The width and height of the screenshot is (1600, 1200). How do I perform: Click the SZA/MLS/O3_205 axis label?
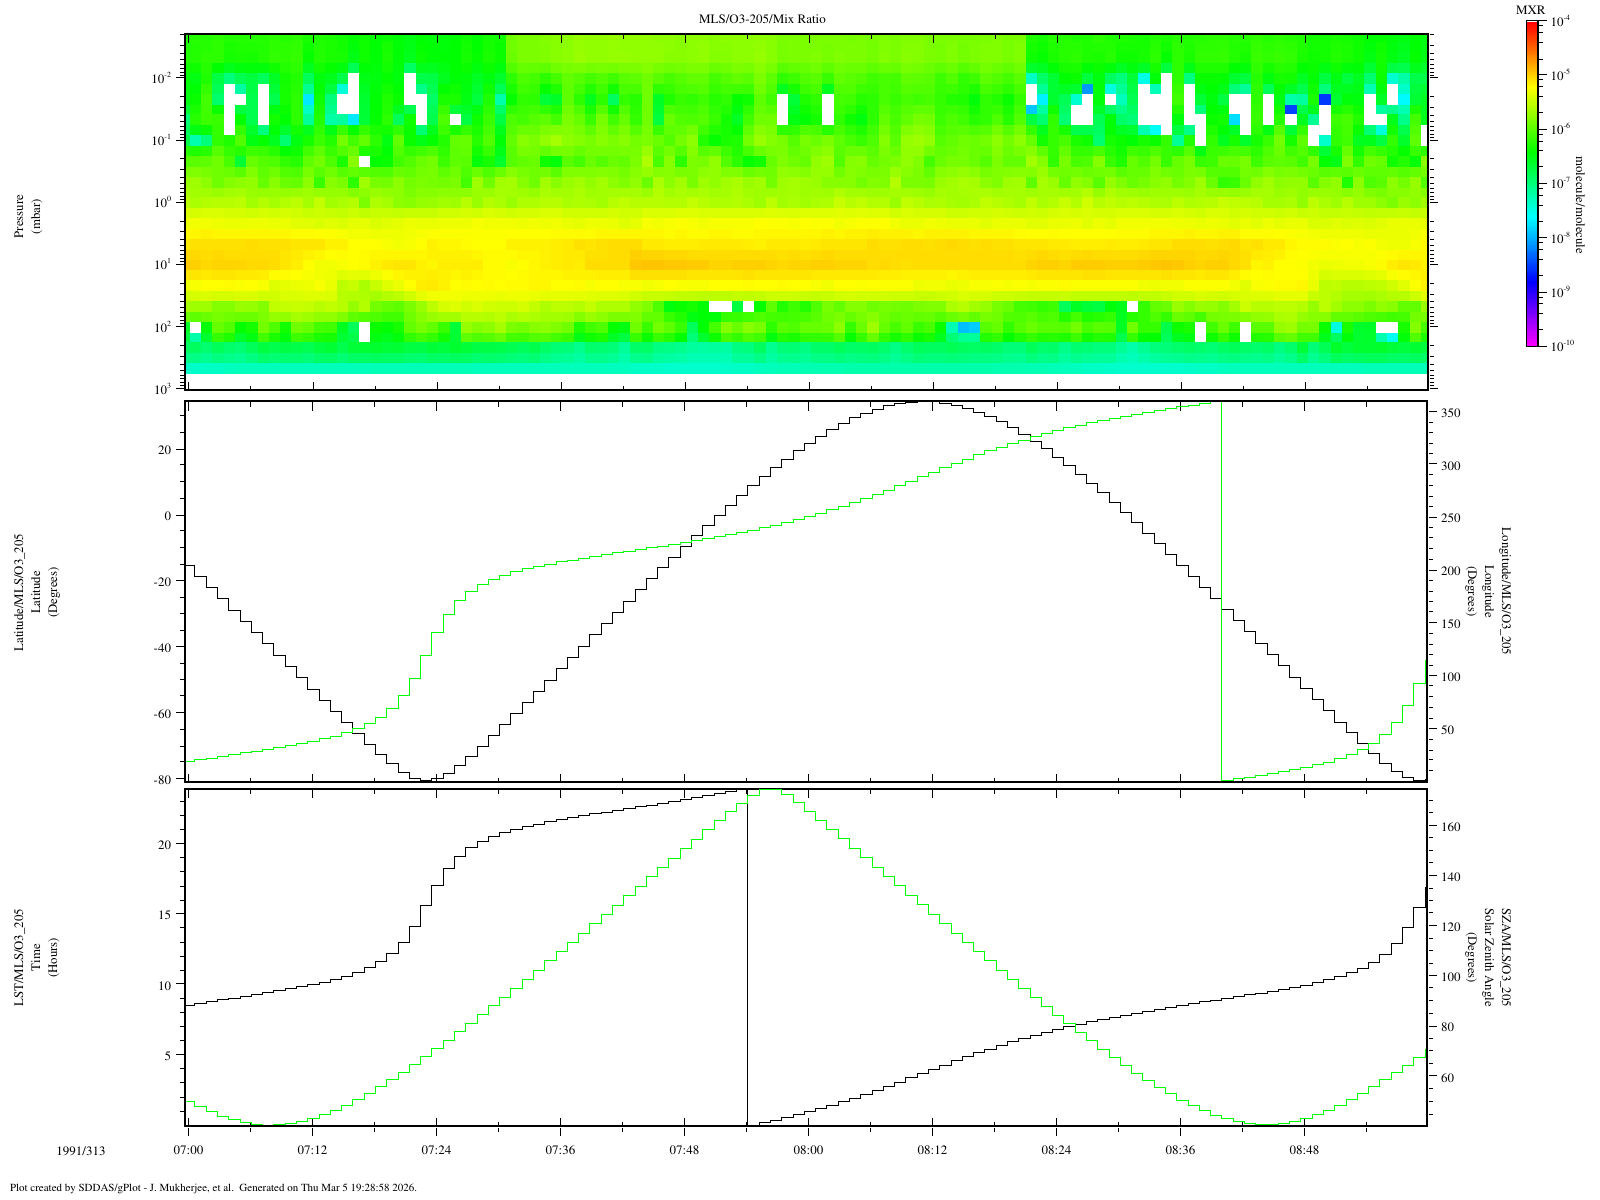point(1507,957)
